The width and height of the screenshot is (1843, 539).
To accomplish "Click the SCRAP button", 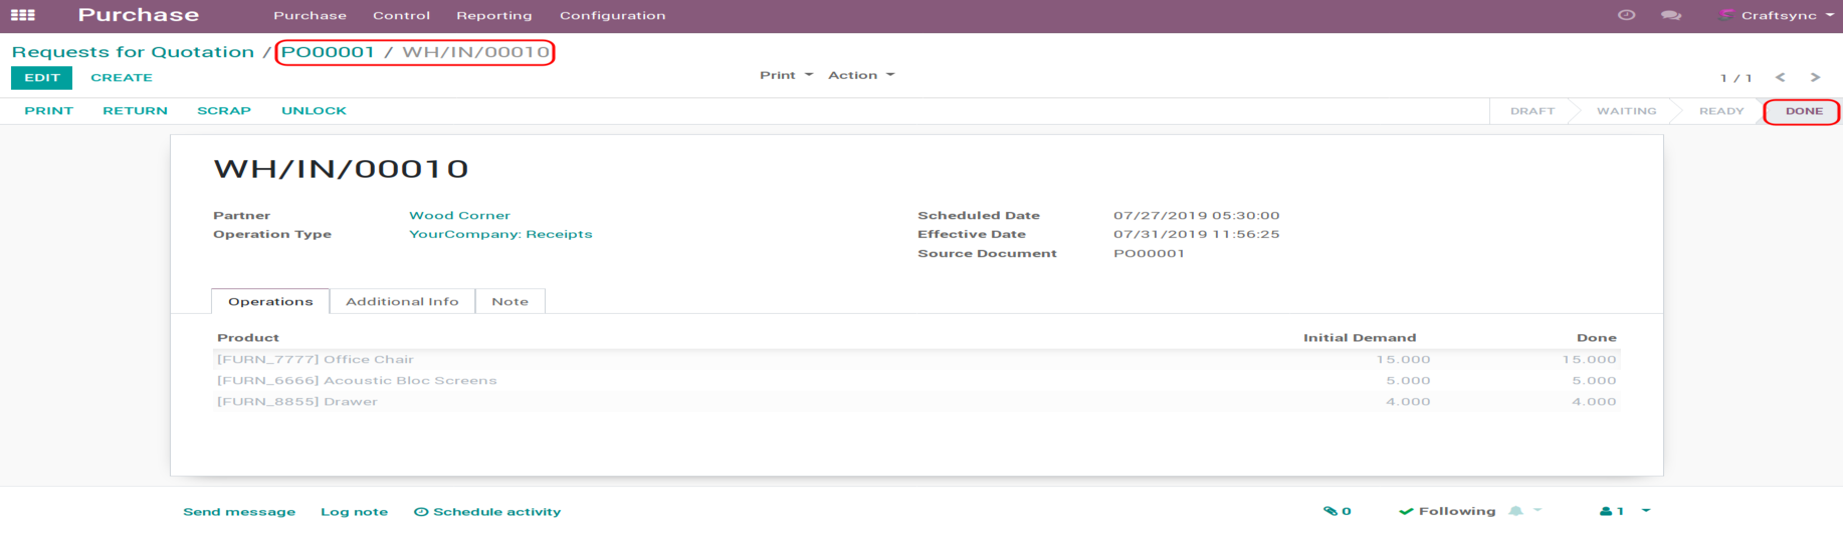I will tap(224, 111).
